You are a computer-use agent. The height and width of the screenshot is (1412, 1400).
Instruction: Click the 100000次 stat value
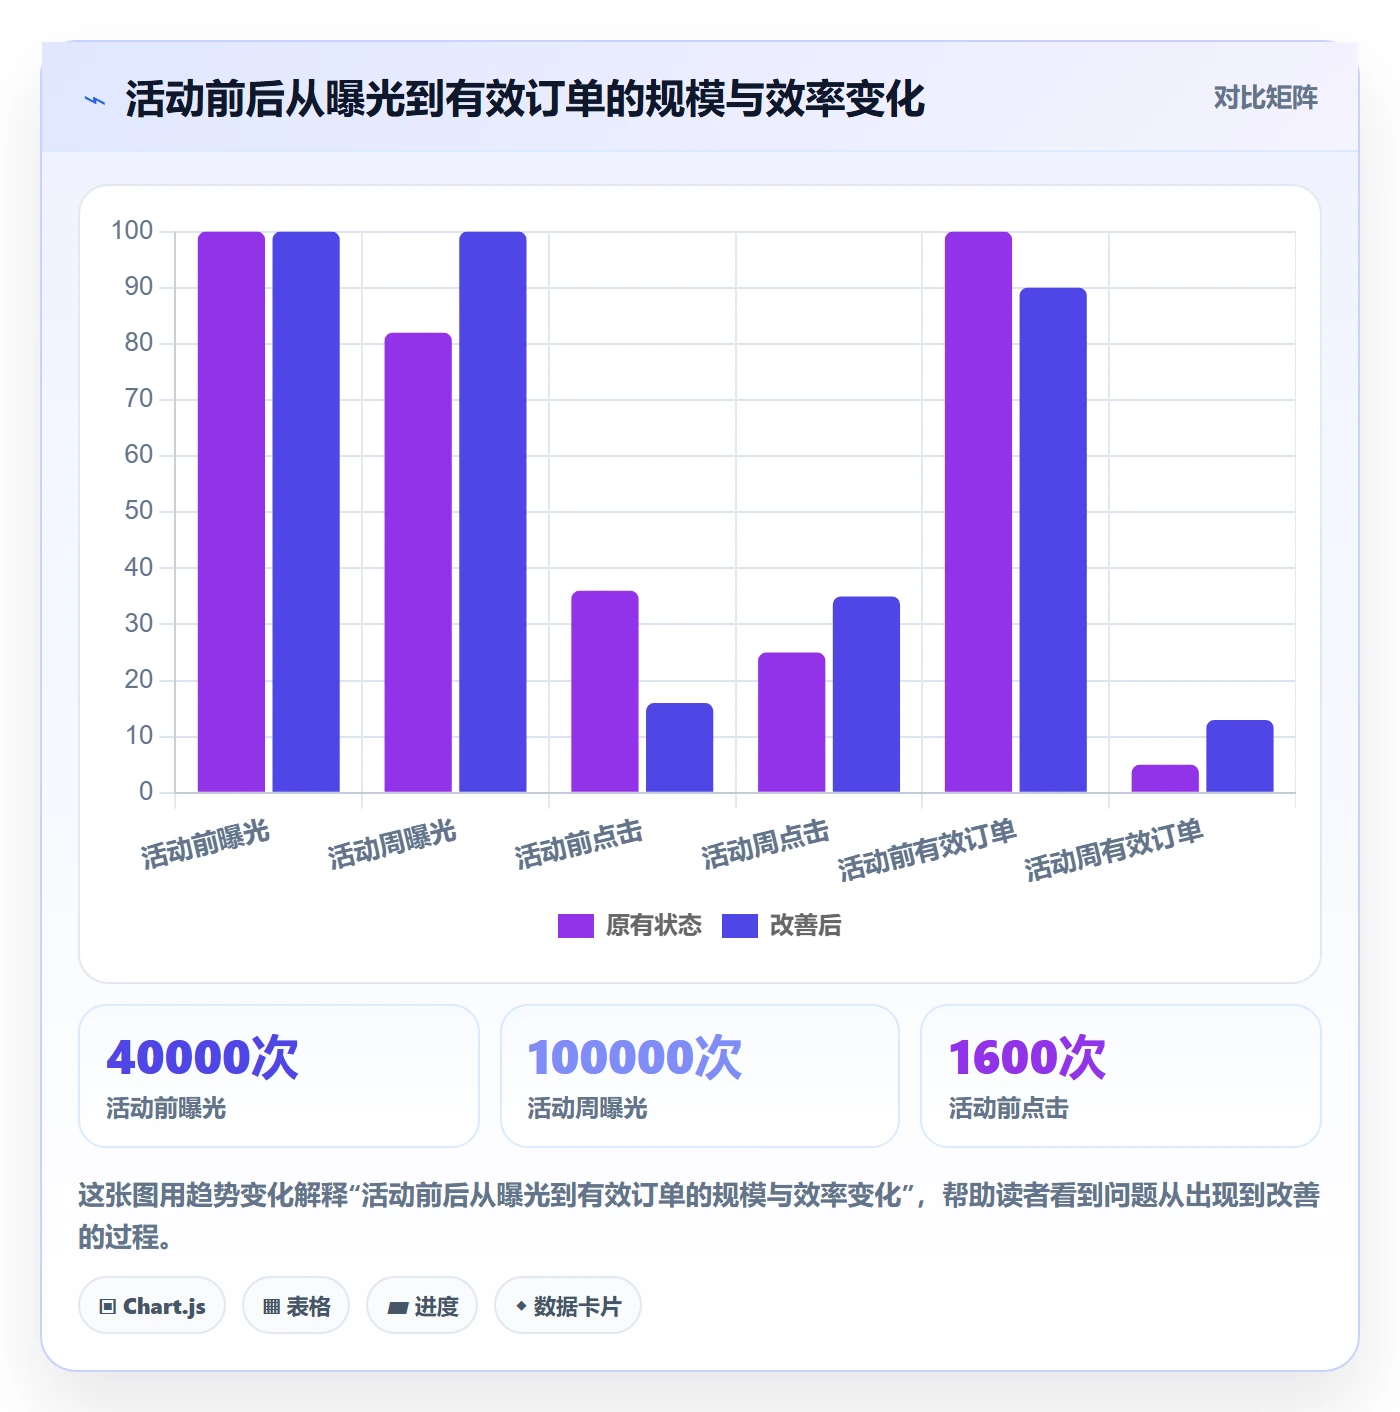coord(635,1057)
